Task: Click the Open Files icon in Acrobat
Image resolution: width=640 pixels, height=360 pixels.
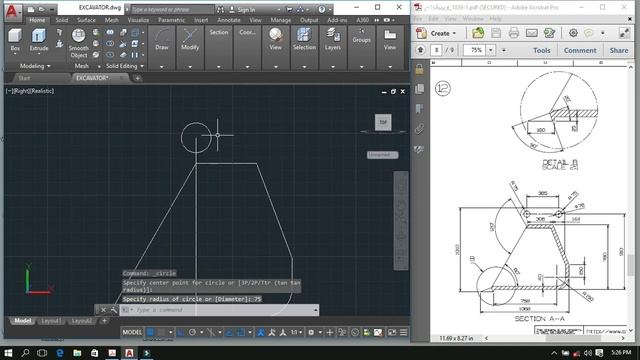Action: tap(478, 33)
